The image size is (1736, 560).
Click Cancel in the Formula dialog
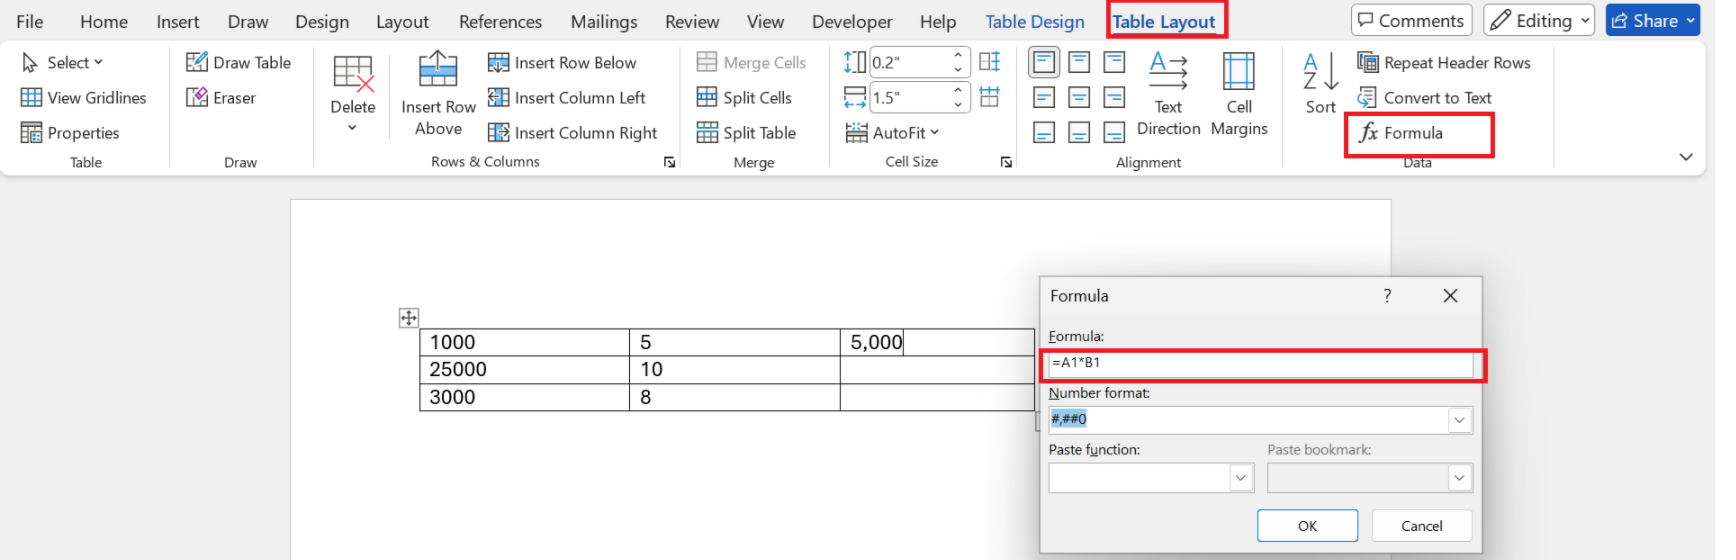[x=1421, y=526]
